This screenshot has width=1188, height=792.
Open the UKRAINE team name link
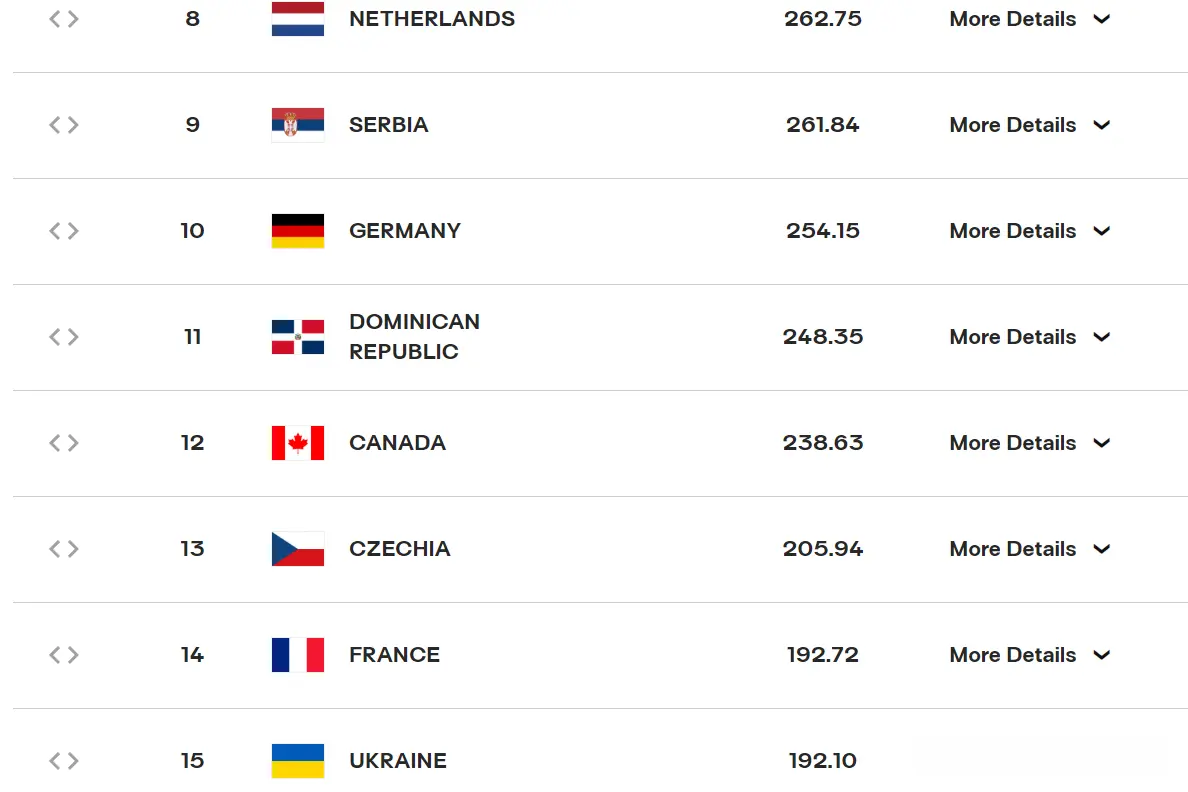[x=398, y=761]
